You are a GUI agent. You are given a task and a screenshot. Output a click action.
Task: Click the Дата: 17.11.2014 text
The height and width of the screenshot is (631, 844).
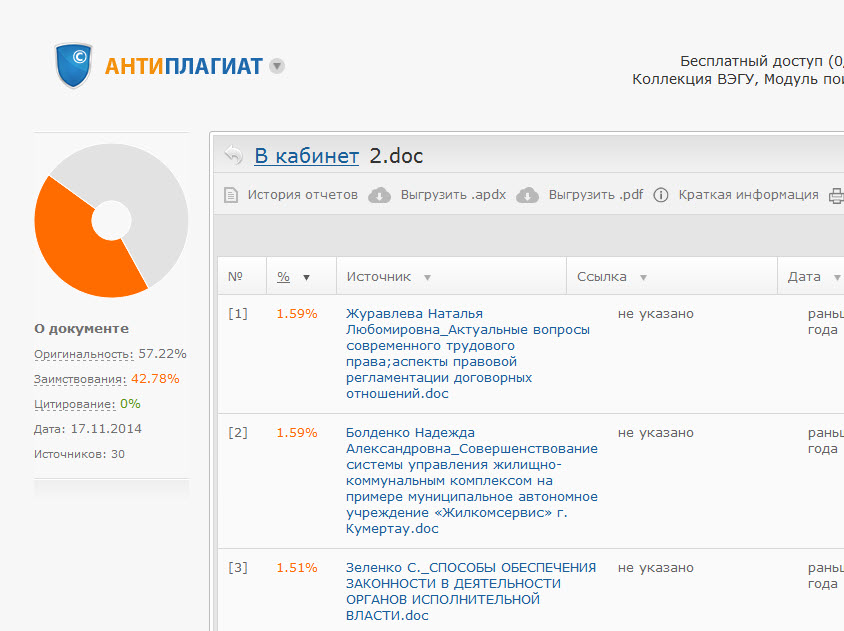point(88,429)
